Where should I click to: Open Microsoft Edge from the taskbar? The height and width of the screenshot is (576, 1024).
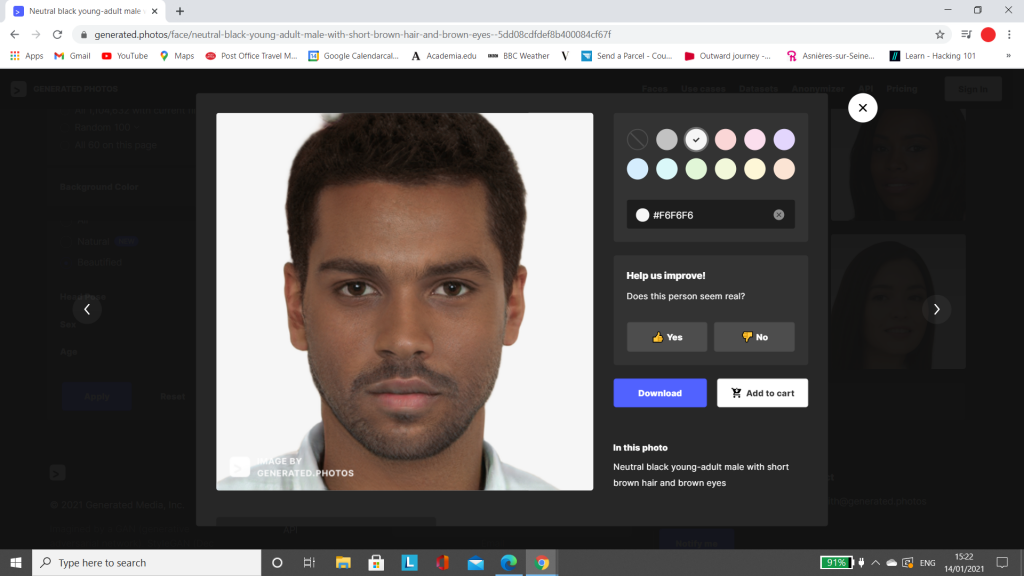509,562
